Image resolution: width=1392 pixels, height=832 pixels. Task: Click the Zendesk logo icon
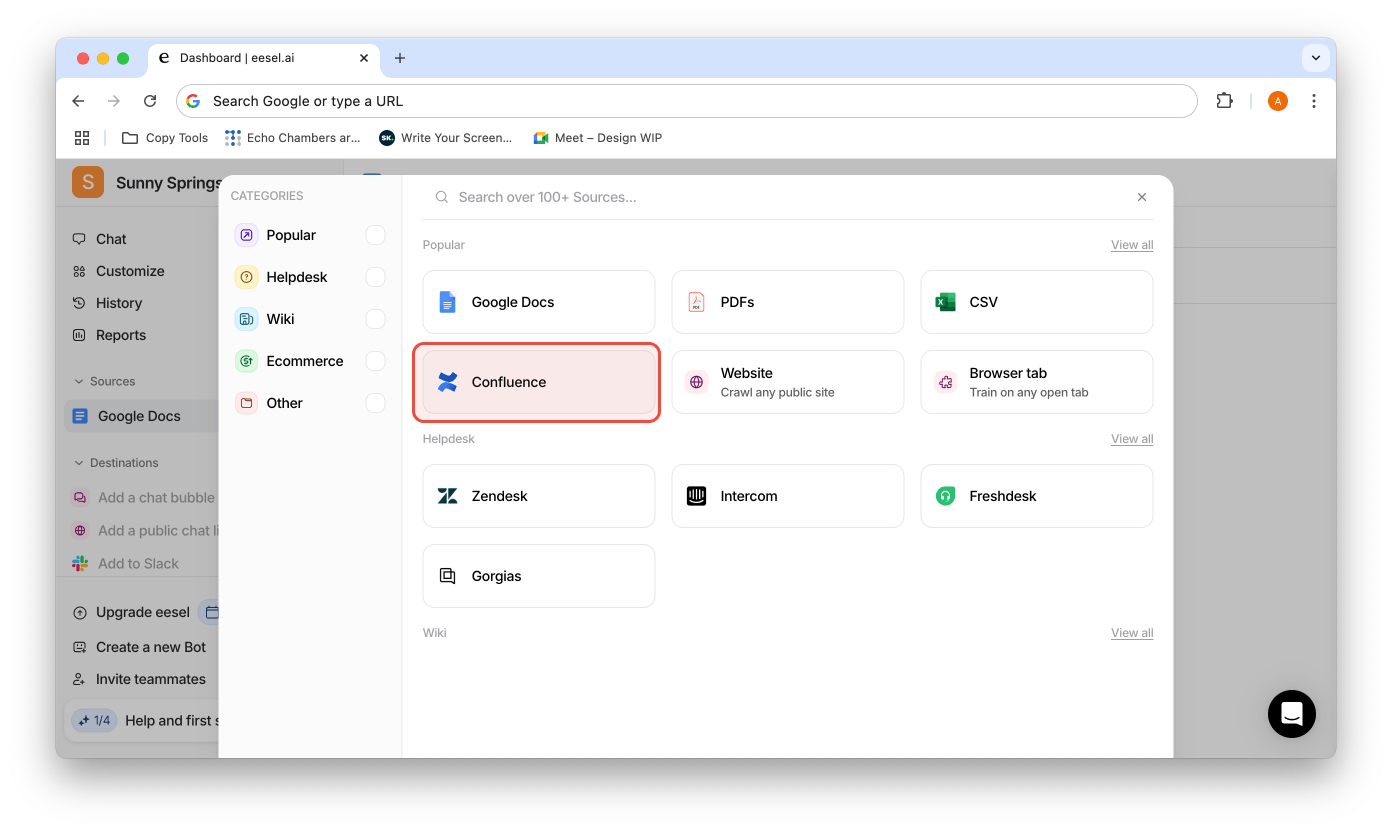coord(448,496)
